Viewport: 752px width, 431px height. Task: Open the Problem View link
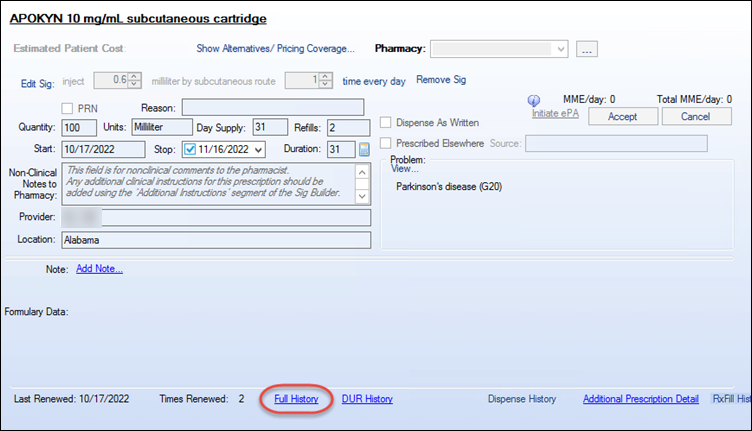(x=404, y=169)
